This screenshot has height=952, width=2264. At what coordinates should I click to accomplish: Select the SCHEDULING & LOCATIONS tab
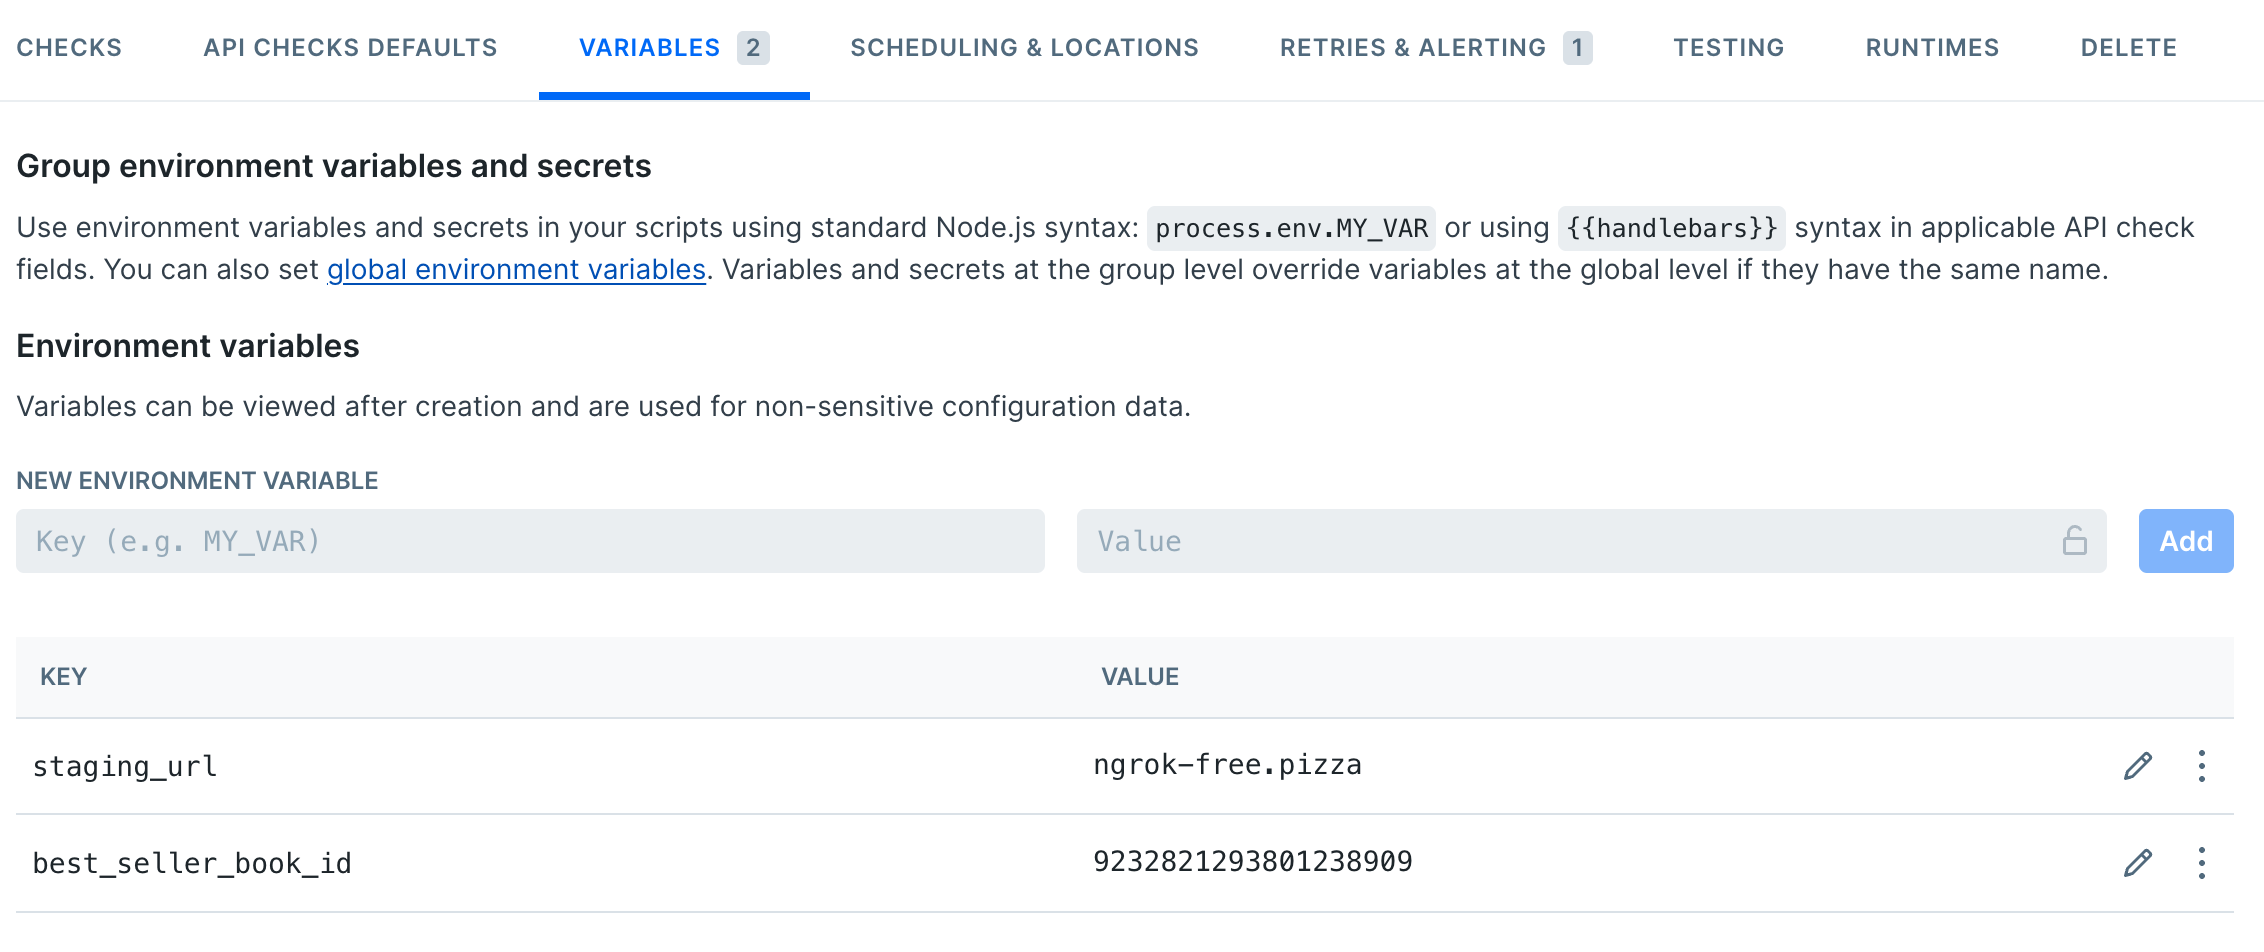click(x=1024, y=47)
